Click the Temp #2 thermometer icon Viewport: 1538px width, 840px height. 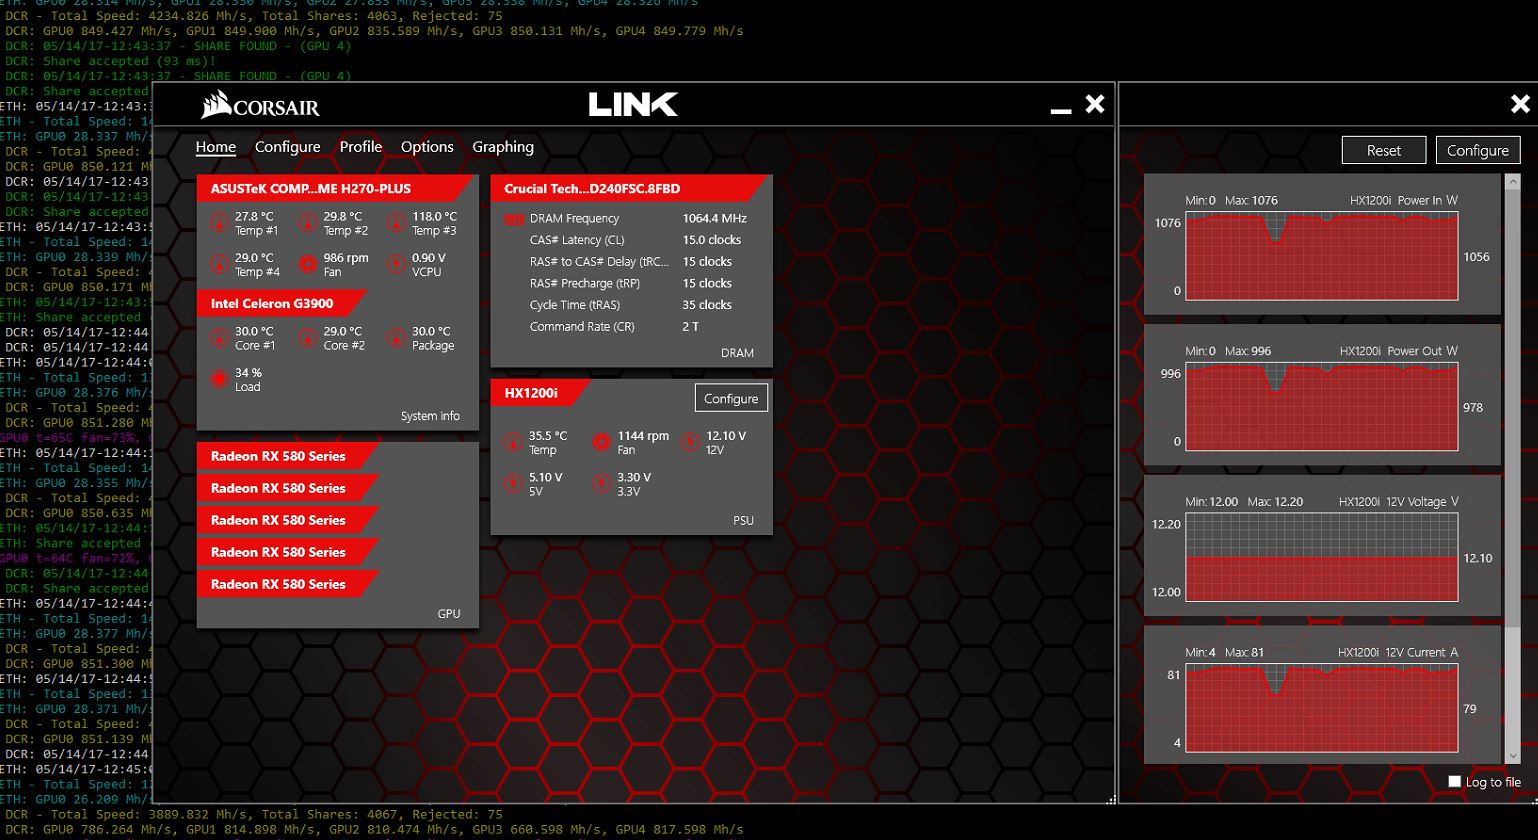(x=308, y=223)
